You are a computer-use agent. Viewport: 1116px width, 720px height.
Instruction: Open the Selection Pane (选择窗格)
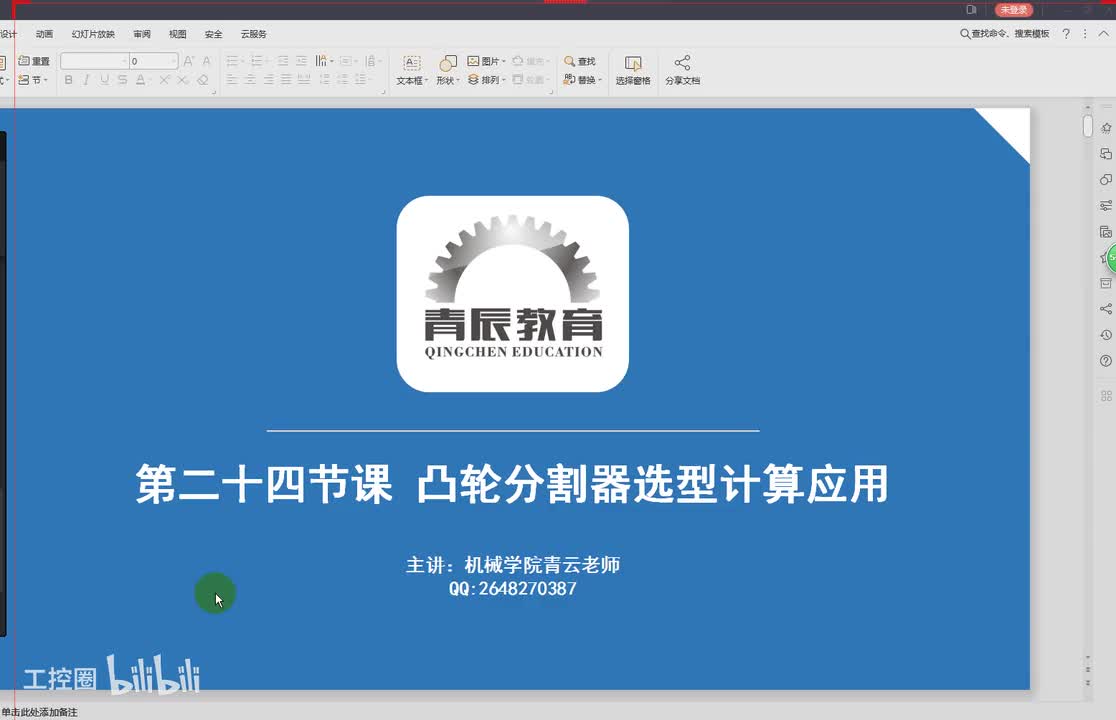[633, 70]
